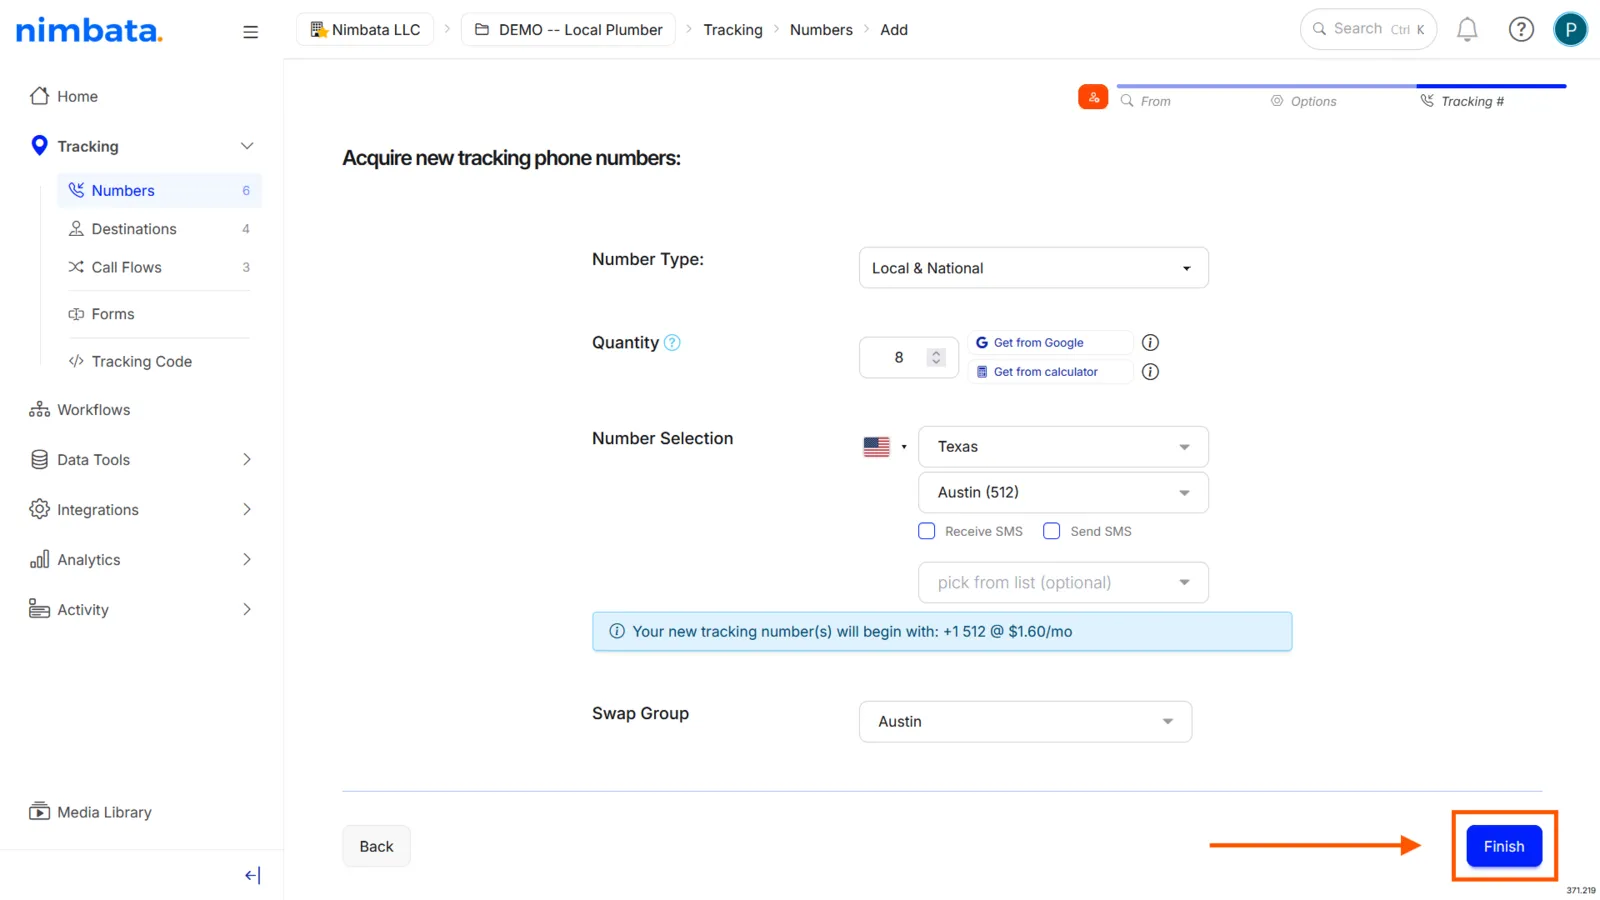Open the Number Type dropdown
The height and width of the screenshot is (900, 1600).
(x=1034, y=268)
